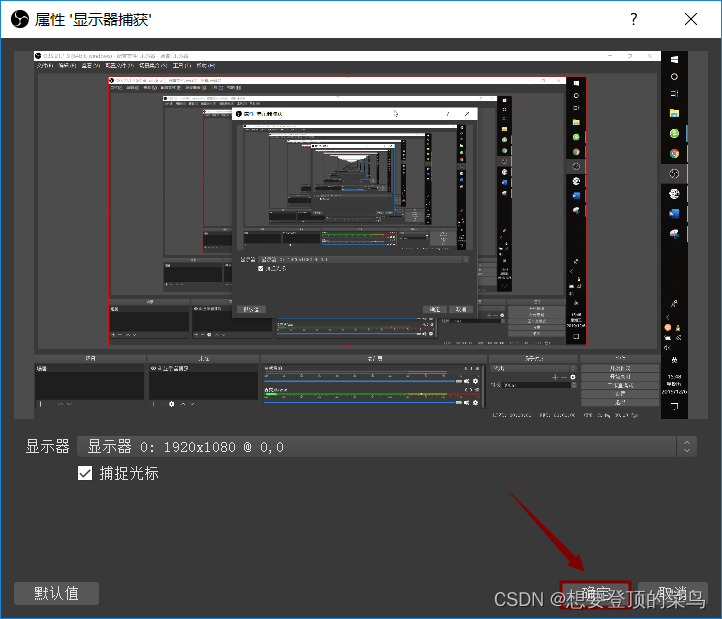Click the display capture preview area
The height and width of the screenshot is (619, 722).
point(361,235)
